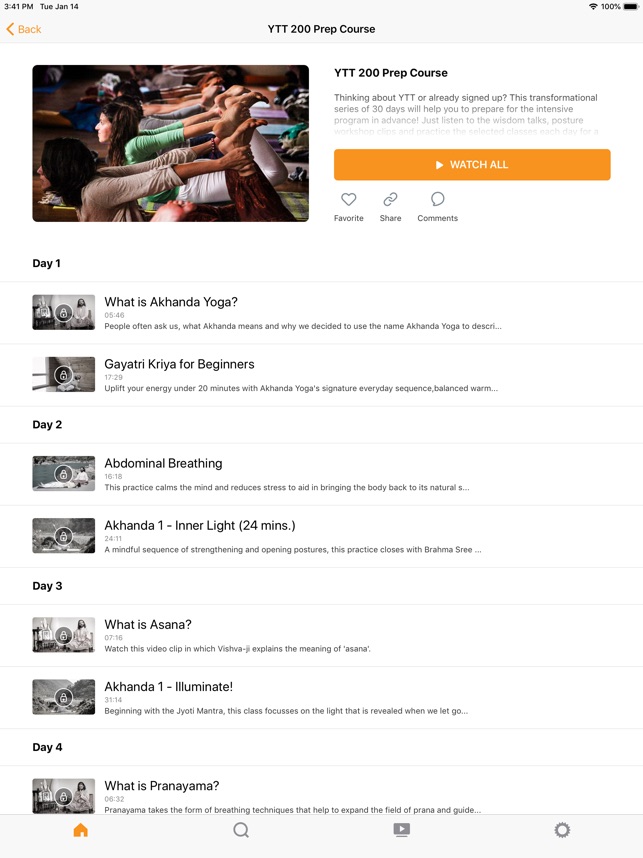The image size is (643, 858).
Task: Tap the Abdominal Breathing locked thumbnail
Action: (x=63, y=474)
